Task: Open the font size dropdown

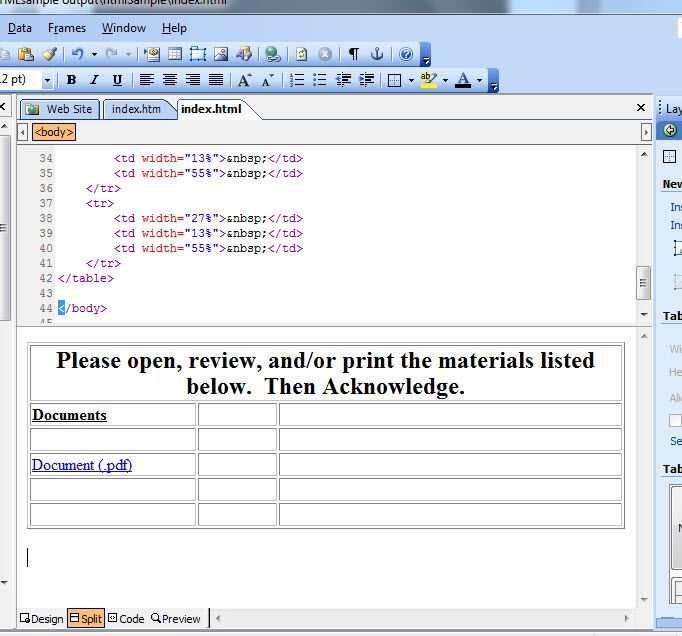Action: pos(47,80)
